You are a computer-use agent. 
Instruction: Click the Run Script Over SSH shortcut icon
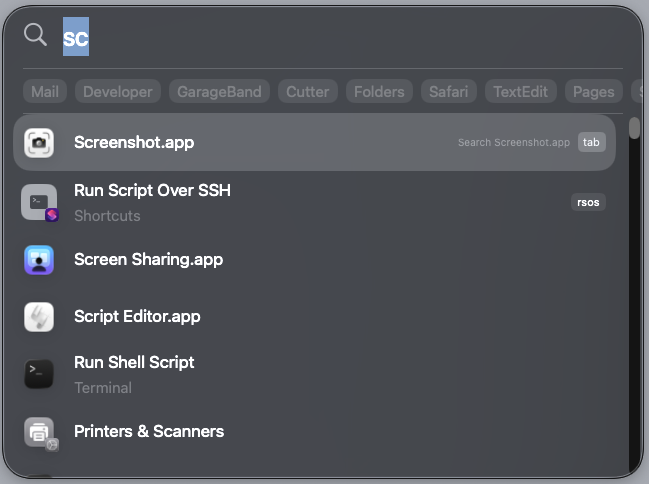(40, 202)
